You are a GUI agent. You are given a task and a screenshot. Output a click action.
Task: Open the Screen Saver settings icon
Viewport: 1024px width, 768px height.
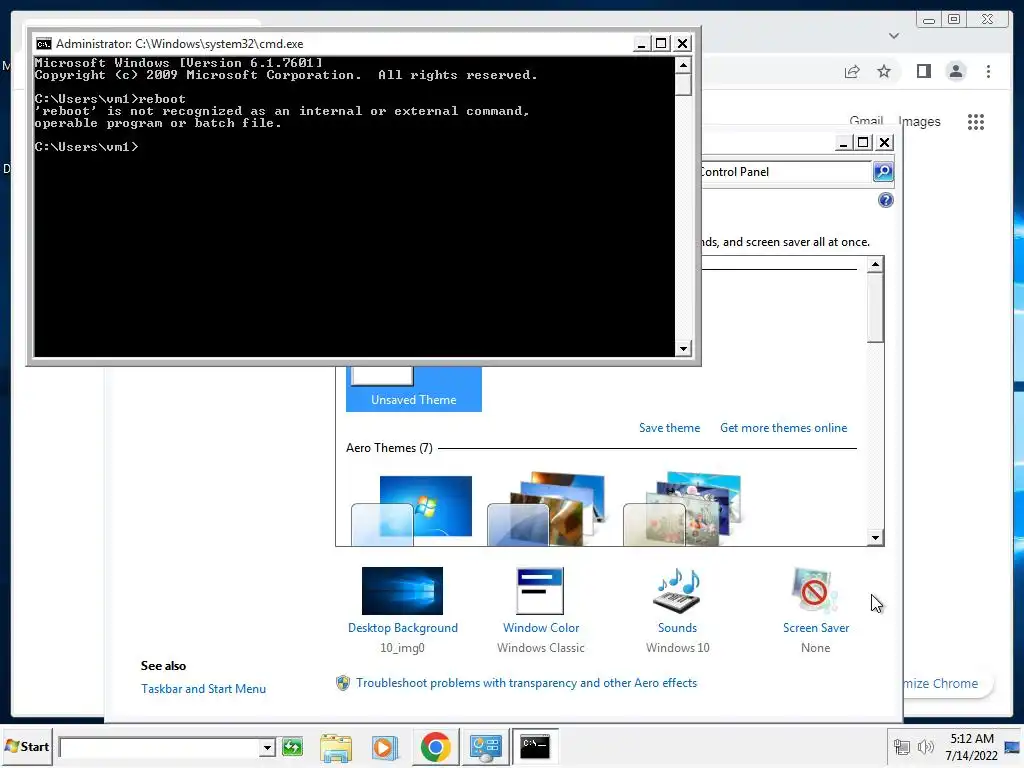(815, 590)
